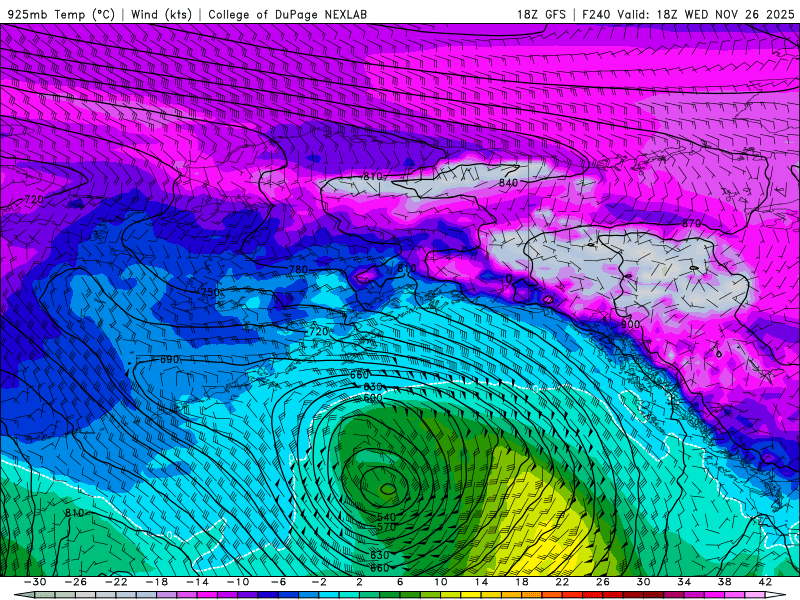The image size is (800, 600).
Task: Click the -2 value on the color scale
Action: [x=319, y=582]
